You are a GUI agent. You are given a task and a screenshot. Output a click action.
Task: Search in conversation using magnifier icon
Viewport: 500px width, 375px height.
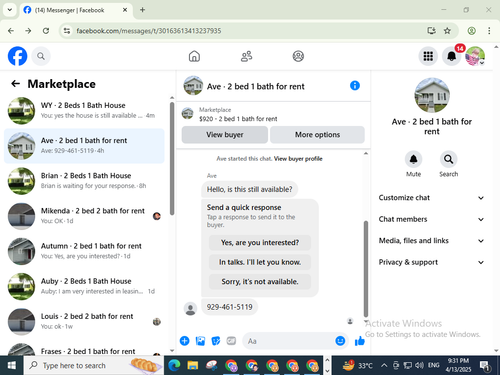point(449,159)
